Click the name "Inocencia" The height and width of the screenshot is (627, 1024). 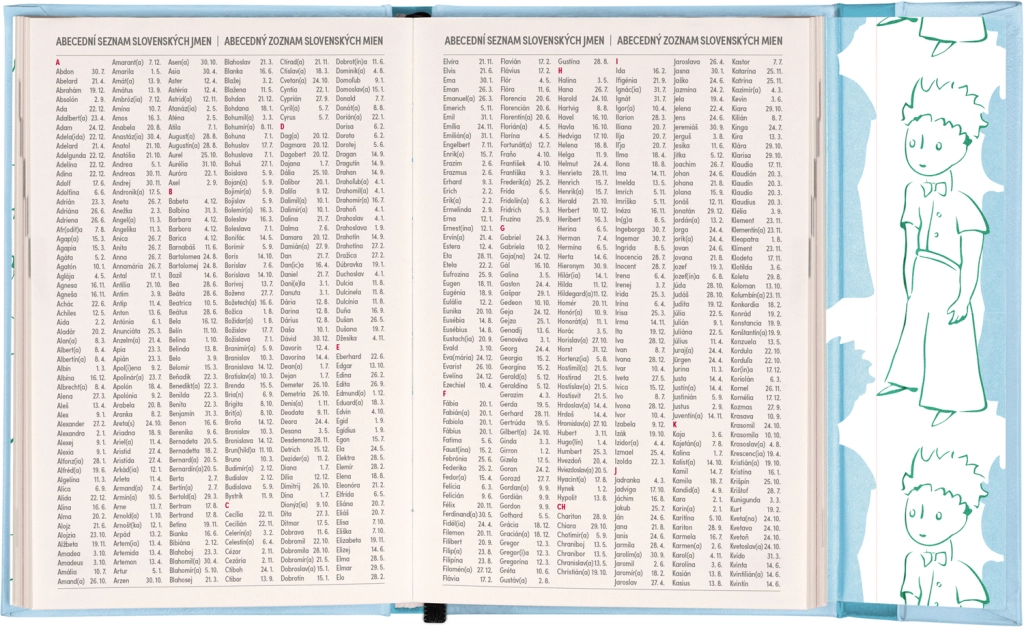coord(629,257)
